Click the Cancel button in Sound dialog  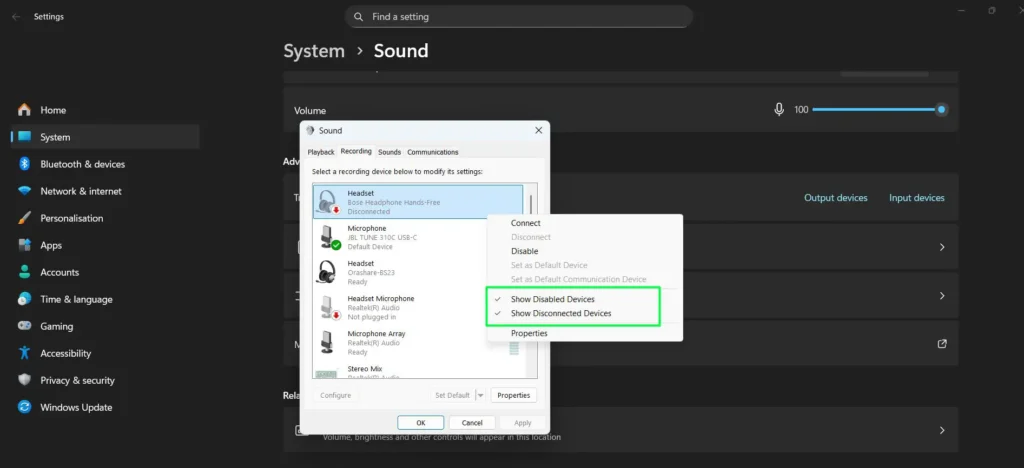472,423
